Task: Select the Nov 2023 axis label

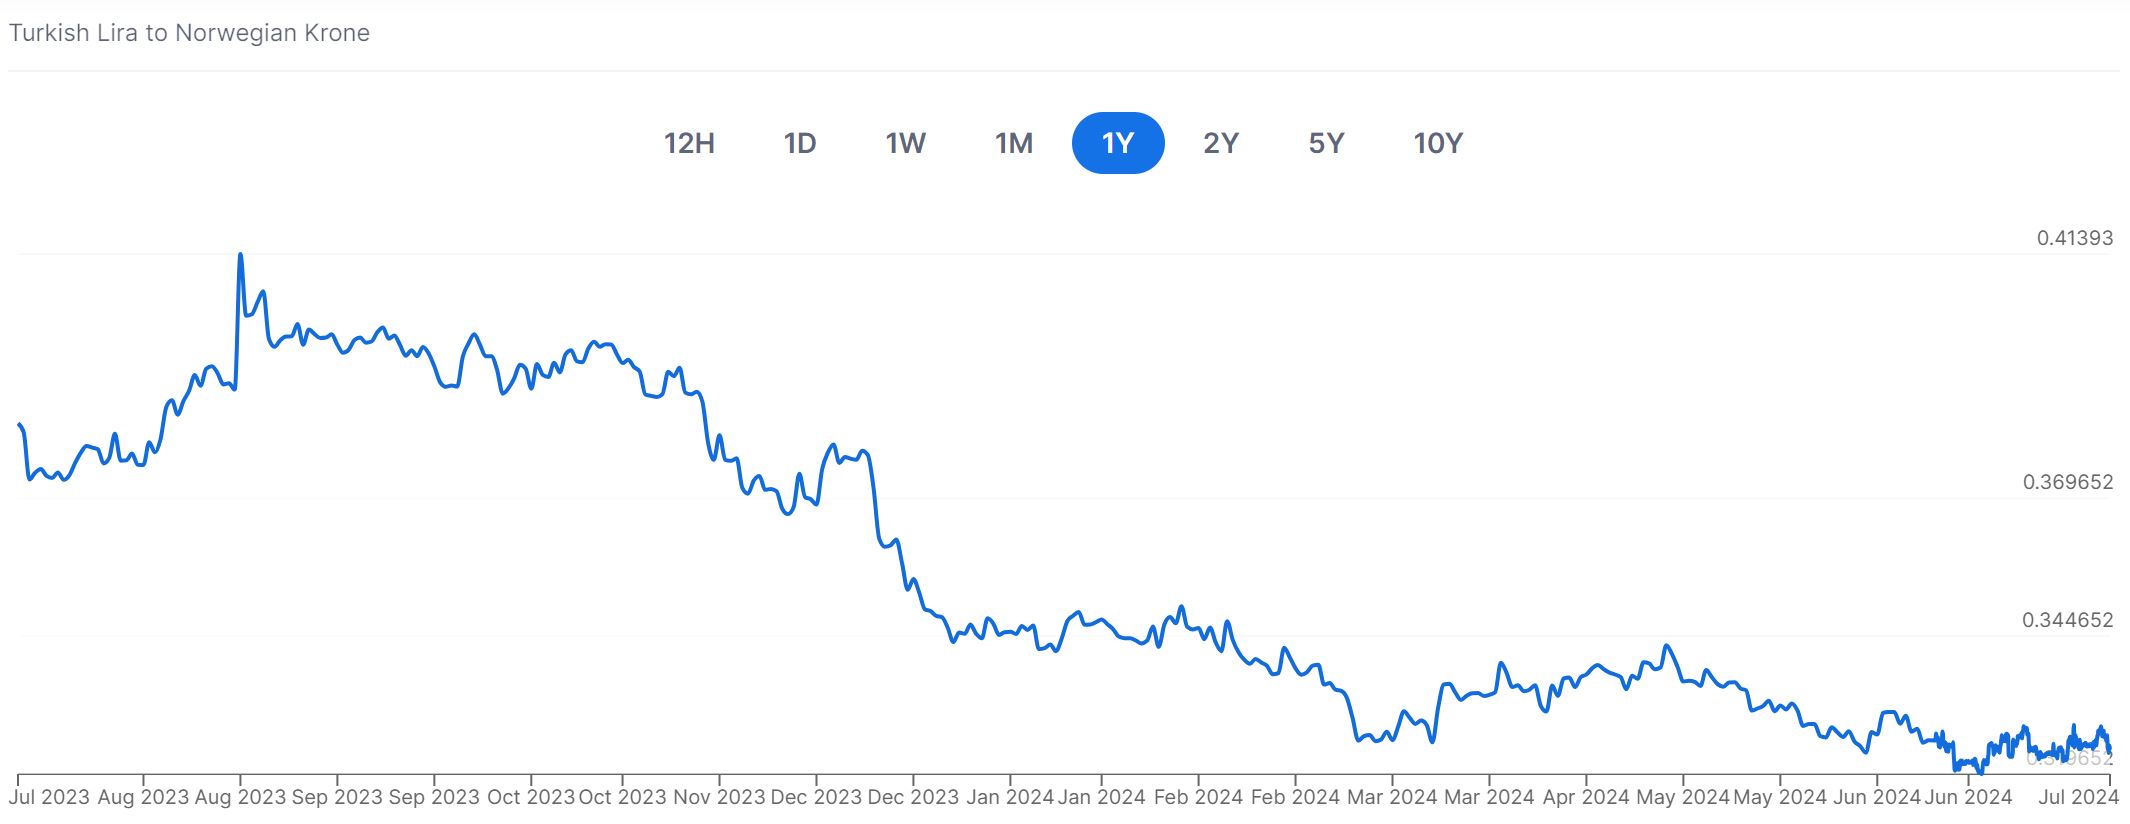Action: click(x=719, y=797)
